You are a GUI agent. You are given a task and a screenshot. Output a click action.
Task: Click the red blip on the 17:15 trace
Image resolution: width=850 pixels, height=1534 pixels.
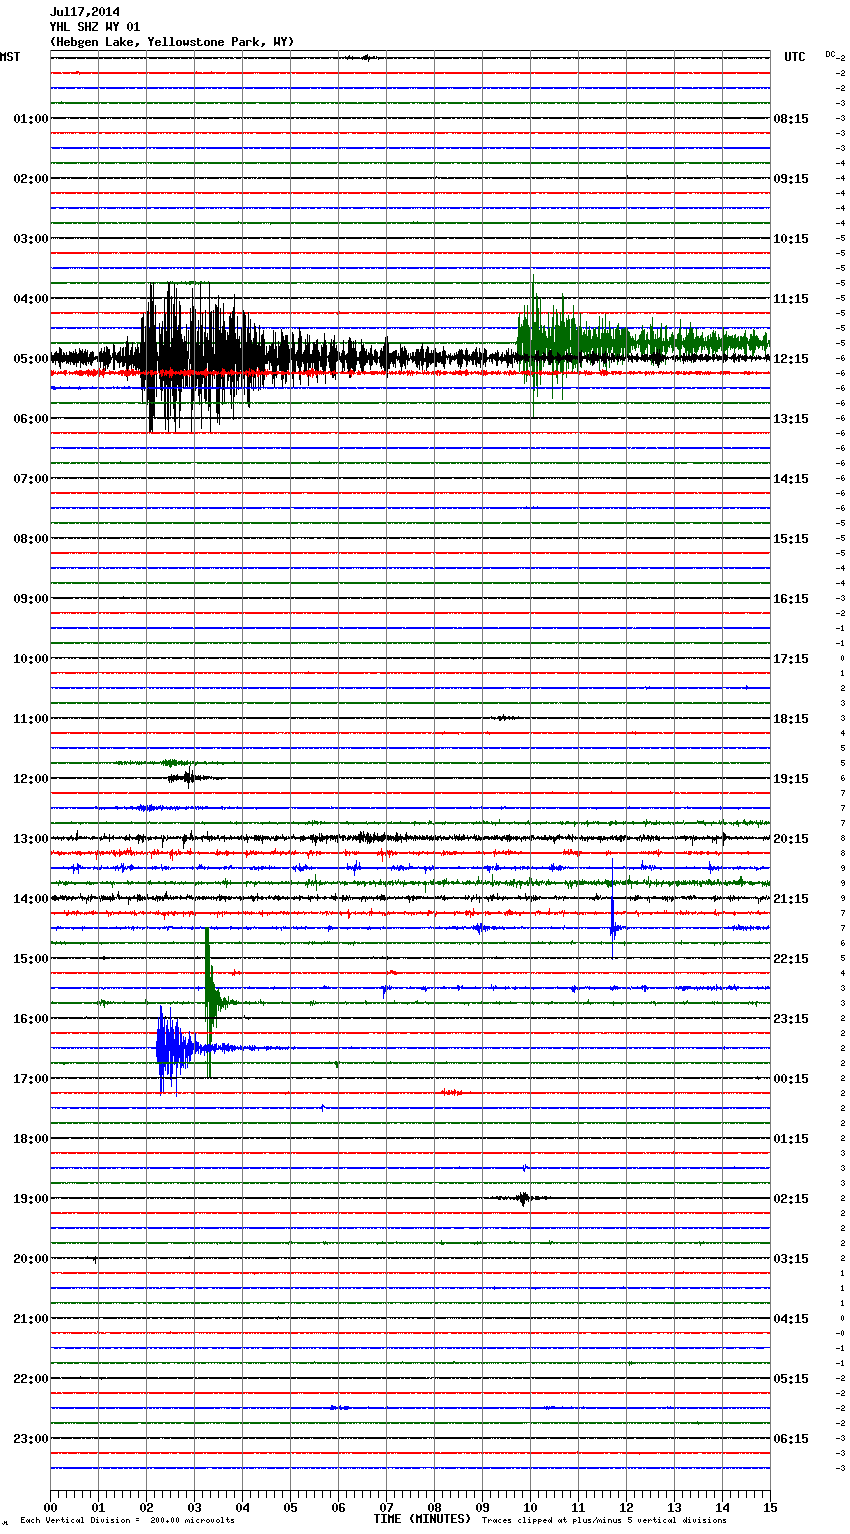[451, 1093]
